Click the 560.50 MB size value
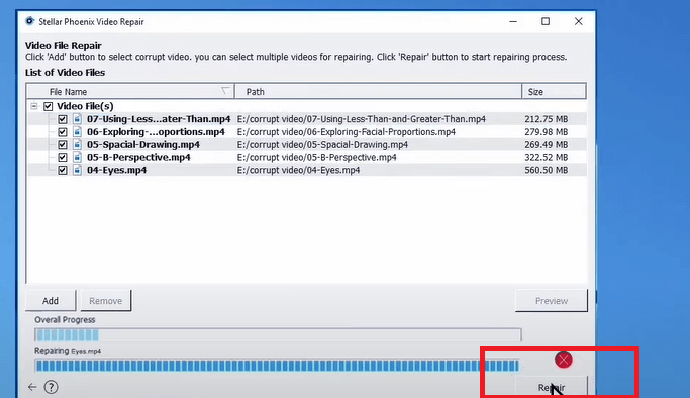690x398 pixels. 546,170
